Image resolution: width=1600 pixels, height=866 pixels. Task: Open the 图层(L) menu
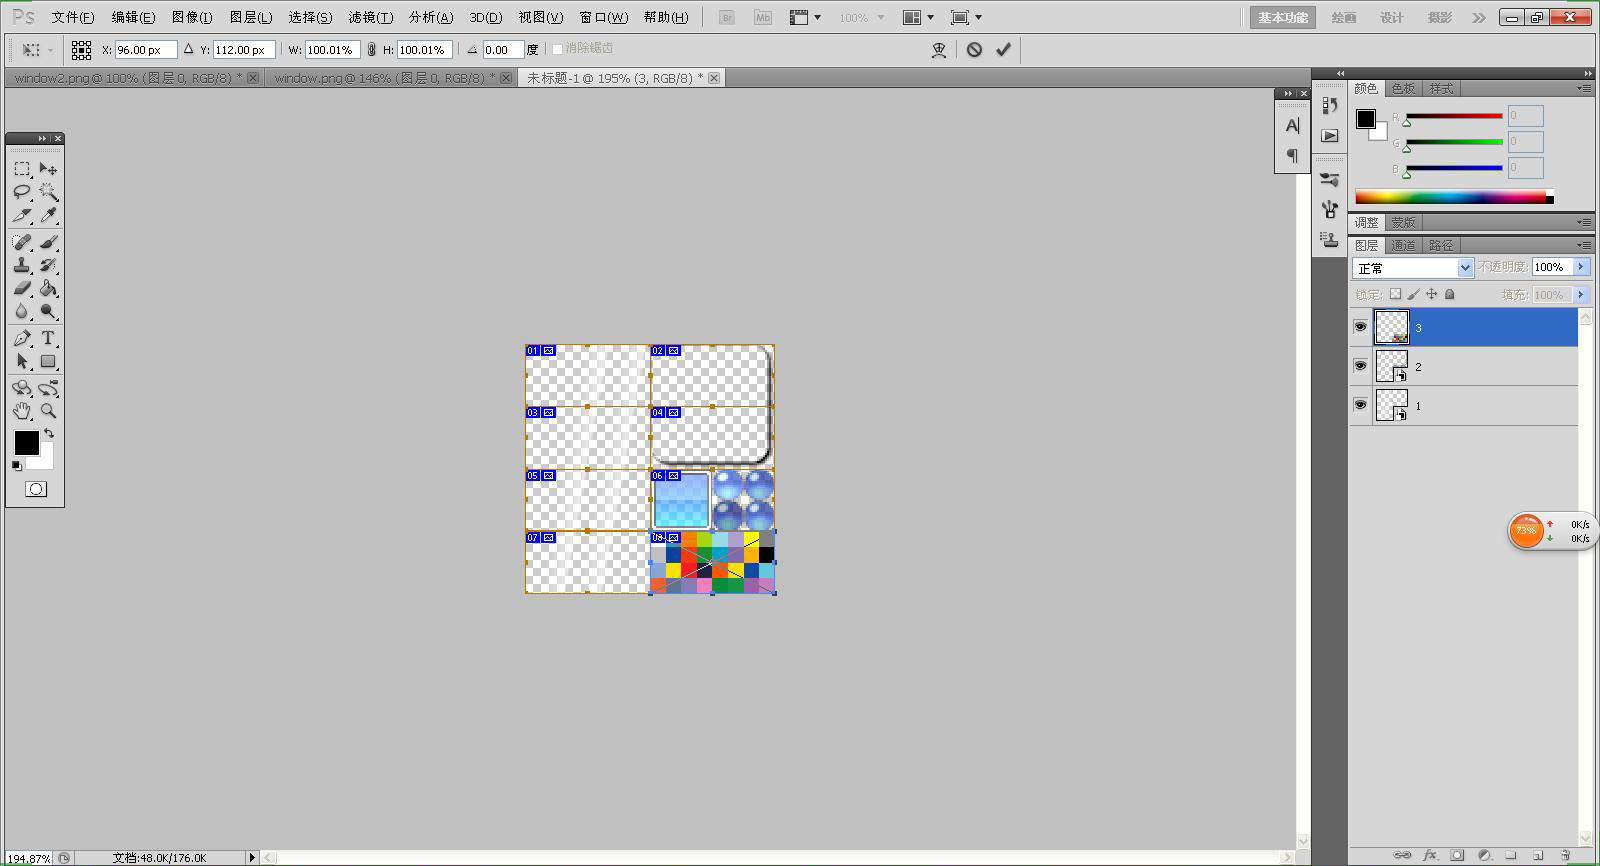click(251, 17)
